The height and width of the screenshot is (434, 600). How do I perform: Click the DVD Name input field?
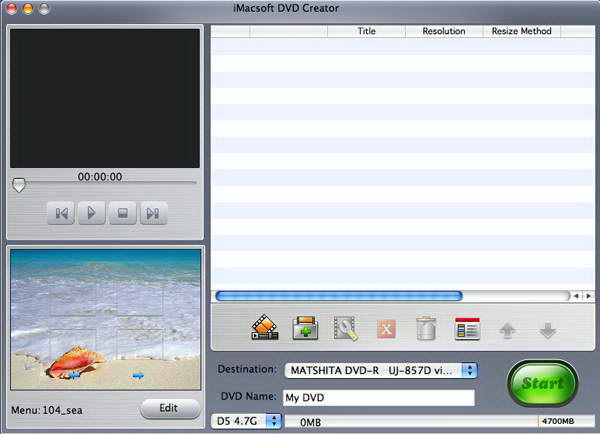point(379,398)
